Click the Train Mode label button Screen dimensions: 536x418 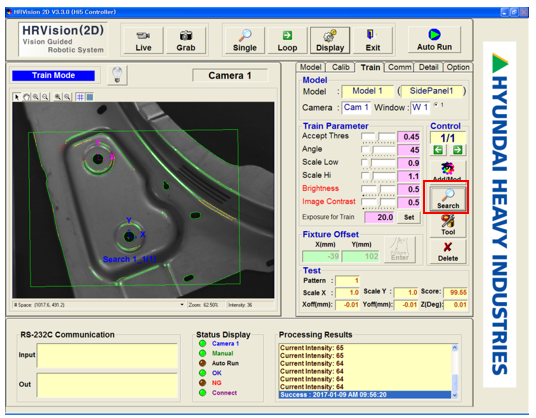53,76
